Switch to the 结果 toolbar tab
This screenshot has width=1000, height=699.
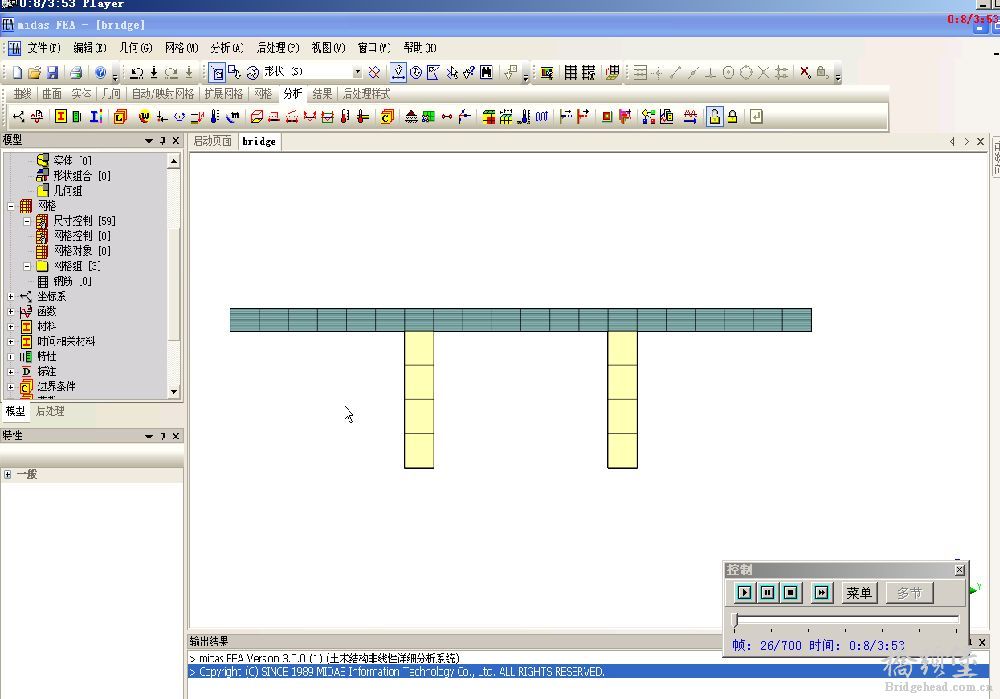[322, 94]
